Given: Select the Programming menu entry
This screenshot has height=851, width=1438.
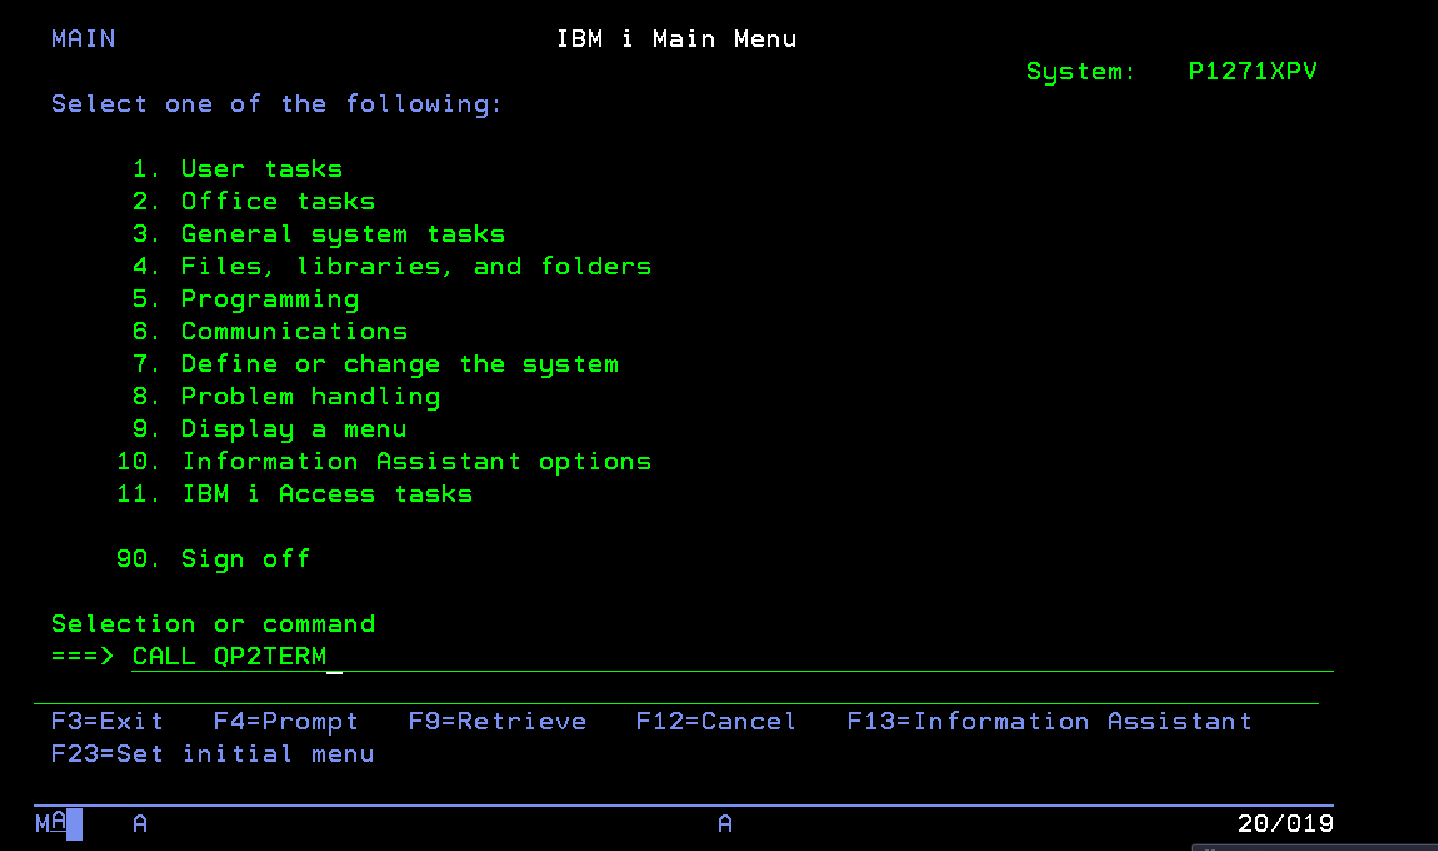Looking at the screenshot, I should click(x=270, y=299).
